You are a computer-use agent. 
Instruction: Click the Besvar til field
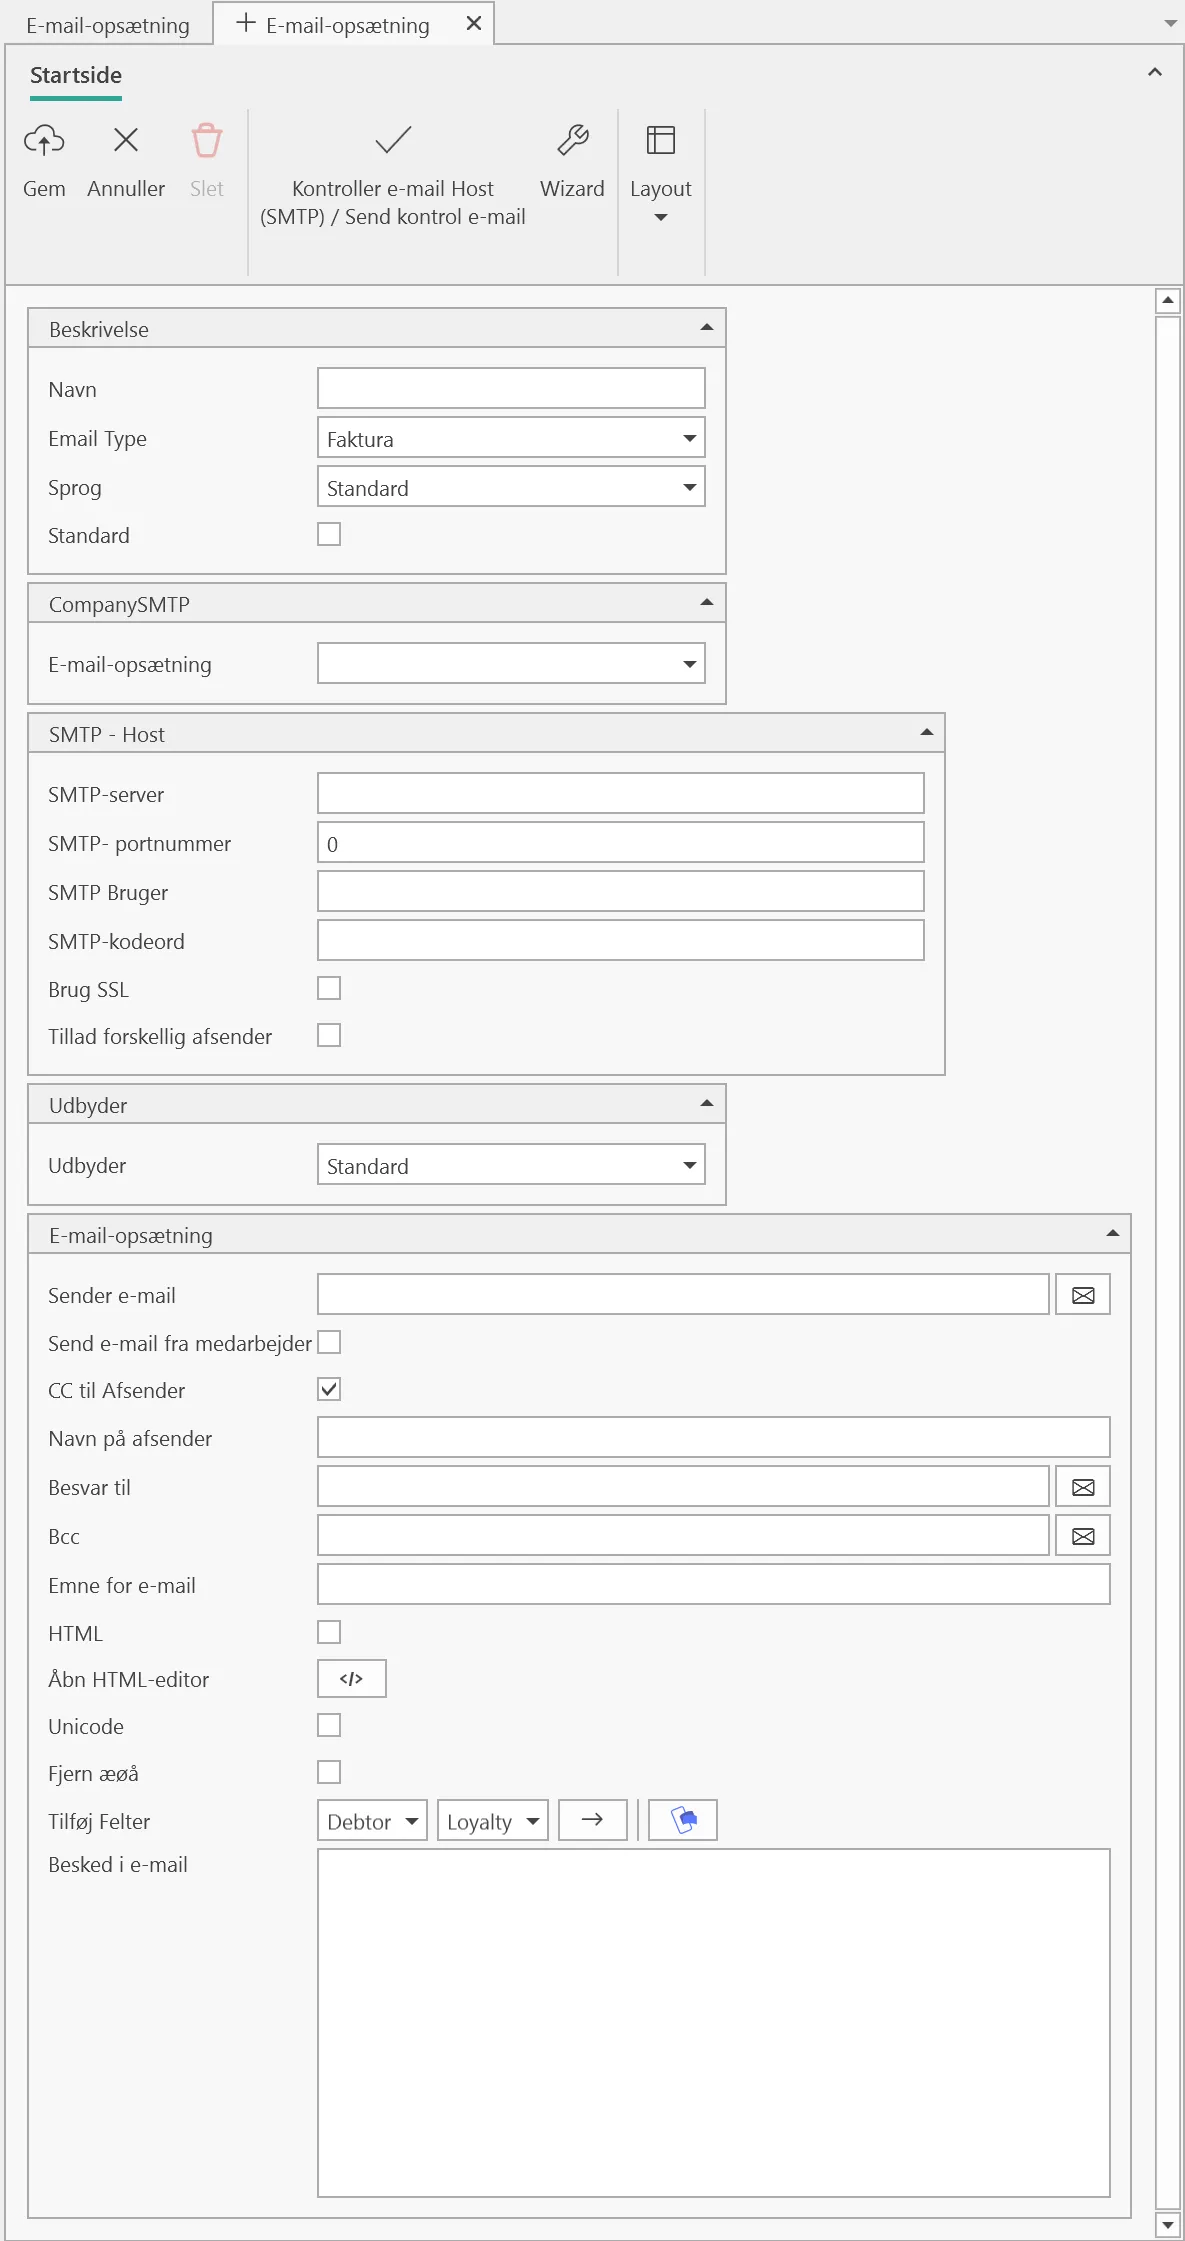pyautogui.click(x=683, y=1486)
